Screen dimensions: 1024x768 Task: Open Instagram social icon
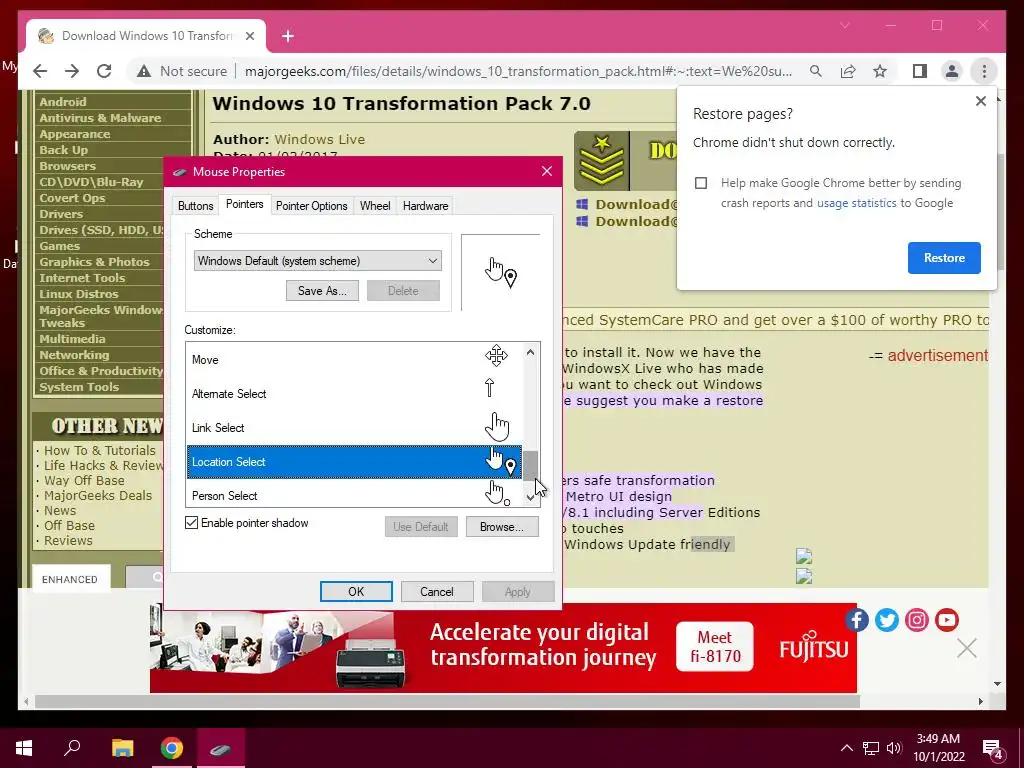pyautogui.click(x=916, y=619)
